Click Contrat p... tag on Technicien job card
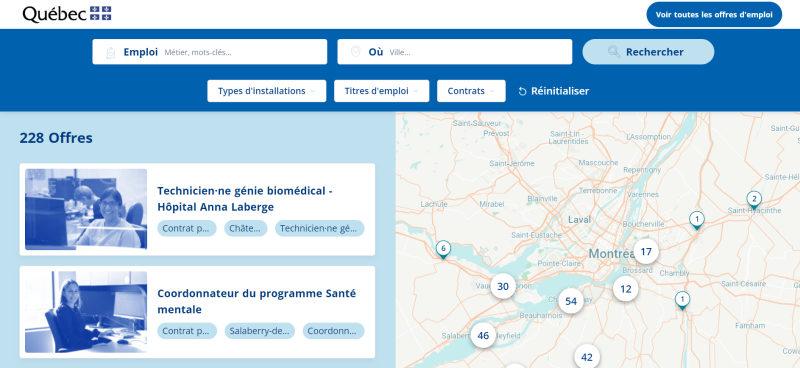The height and width of the screenshot is (368, 800). coord(187,228)
